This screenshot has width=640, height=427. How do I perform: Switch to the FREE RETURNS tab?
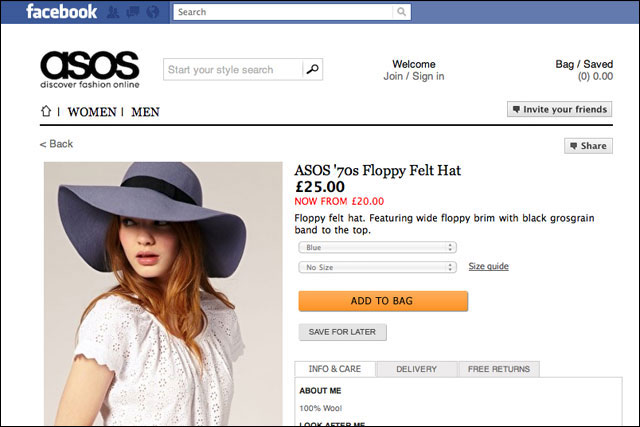pos(499,369)
